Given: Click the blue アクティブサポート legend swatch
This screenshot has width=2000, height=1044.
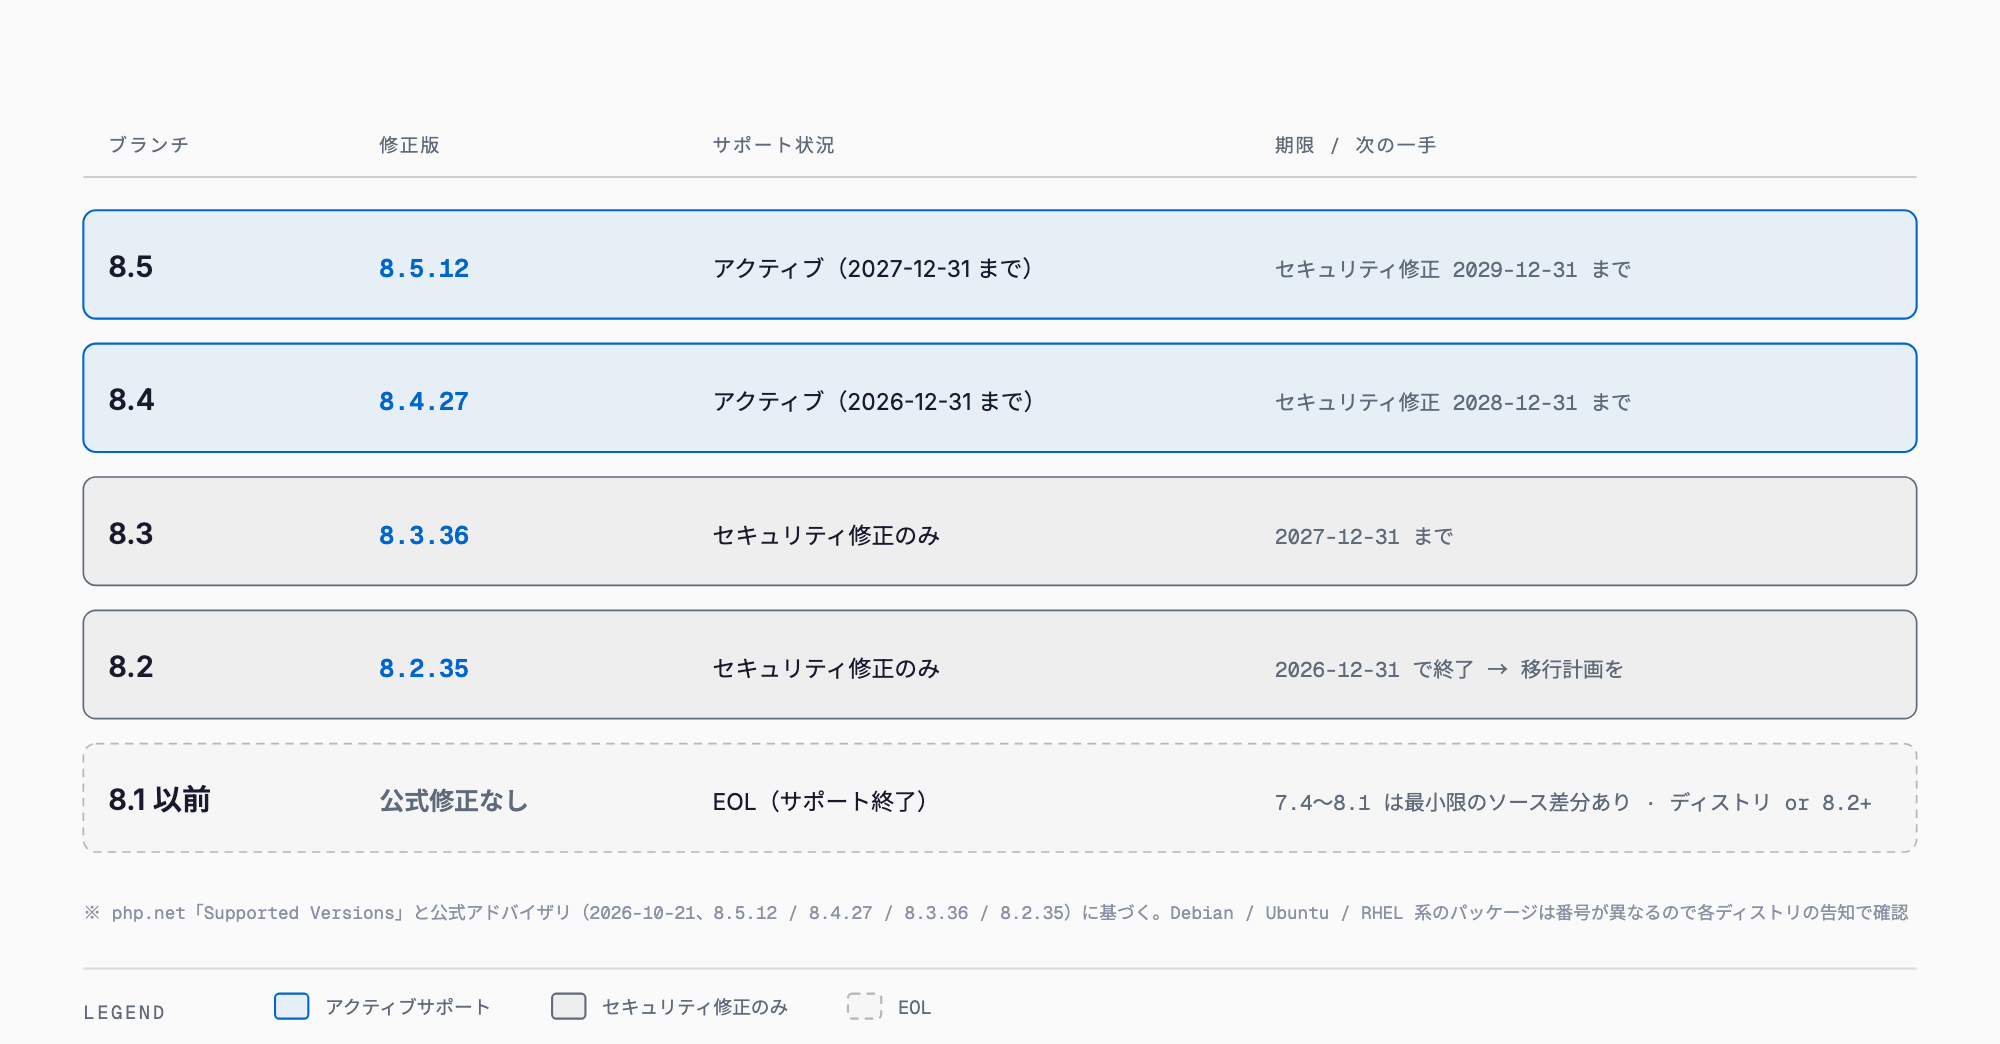Looking at the screenshot, I should 292,1006.
